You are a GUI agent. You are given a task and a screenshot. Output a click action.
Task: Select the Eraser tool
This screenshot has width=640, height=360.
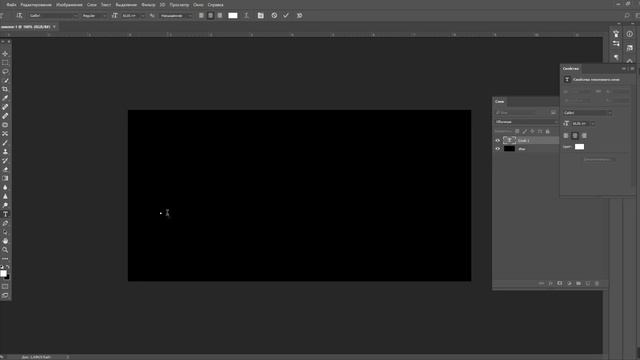5,170
